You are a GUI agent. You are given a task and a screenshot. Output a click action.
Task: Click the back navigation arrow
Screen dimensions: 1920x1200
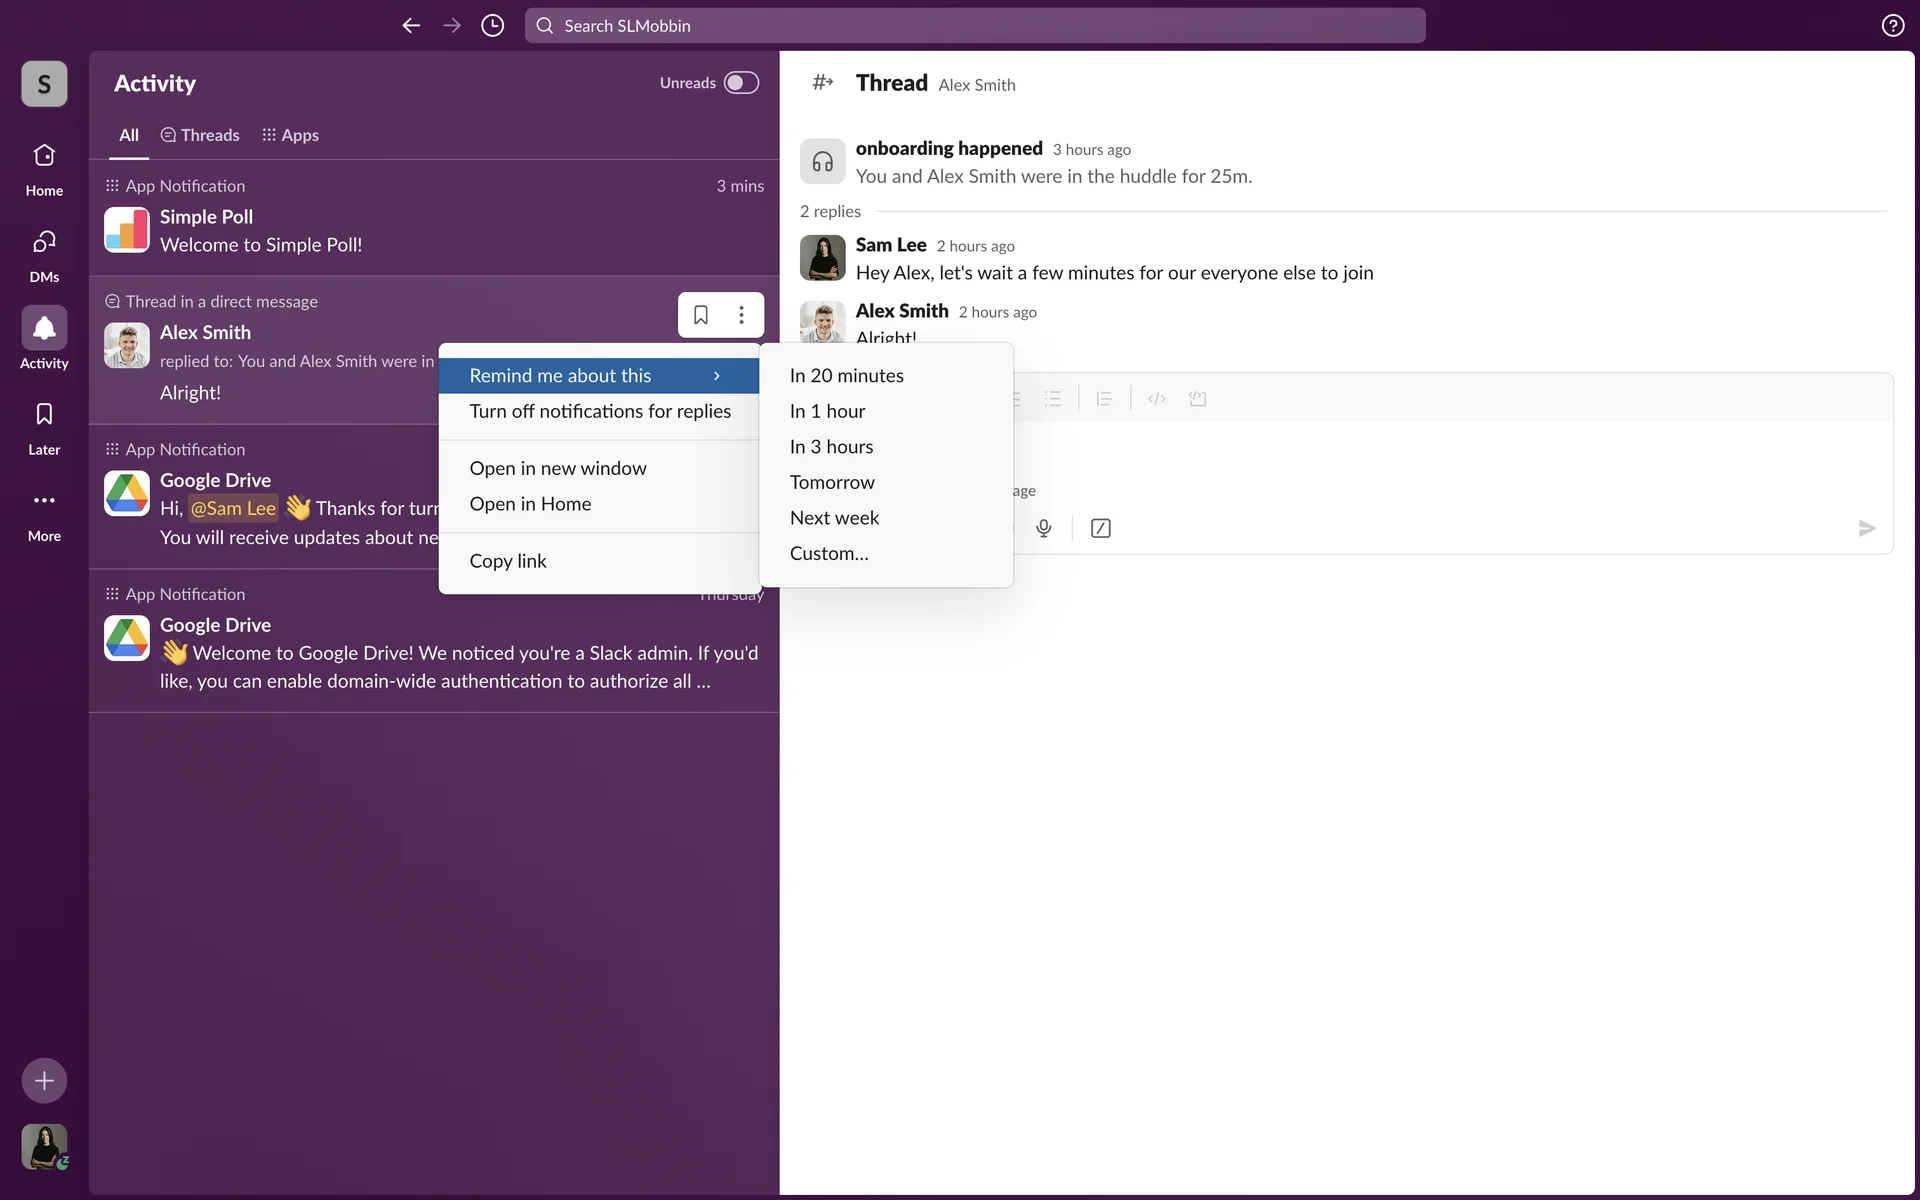pos(411,26)
